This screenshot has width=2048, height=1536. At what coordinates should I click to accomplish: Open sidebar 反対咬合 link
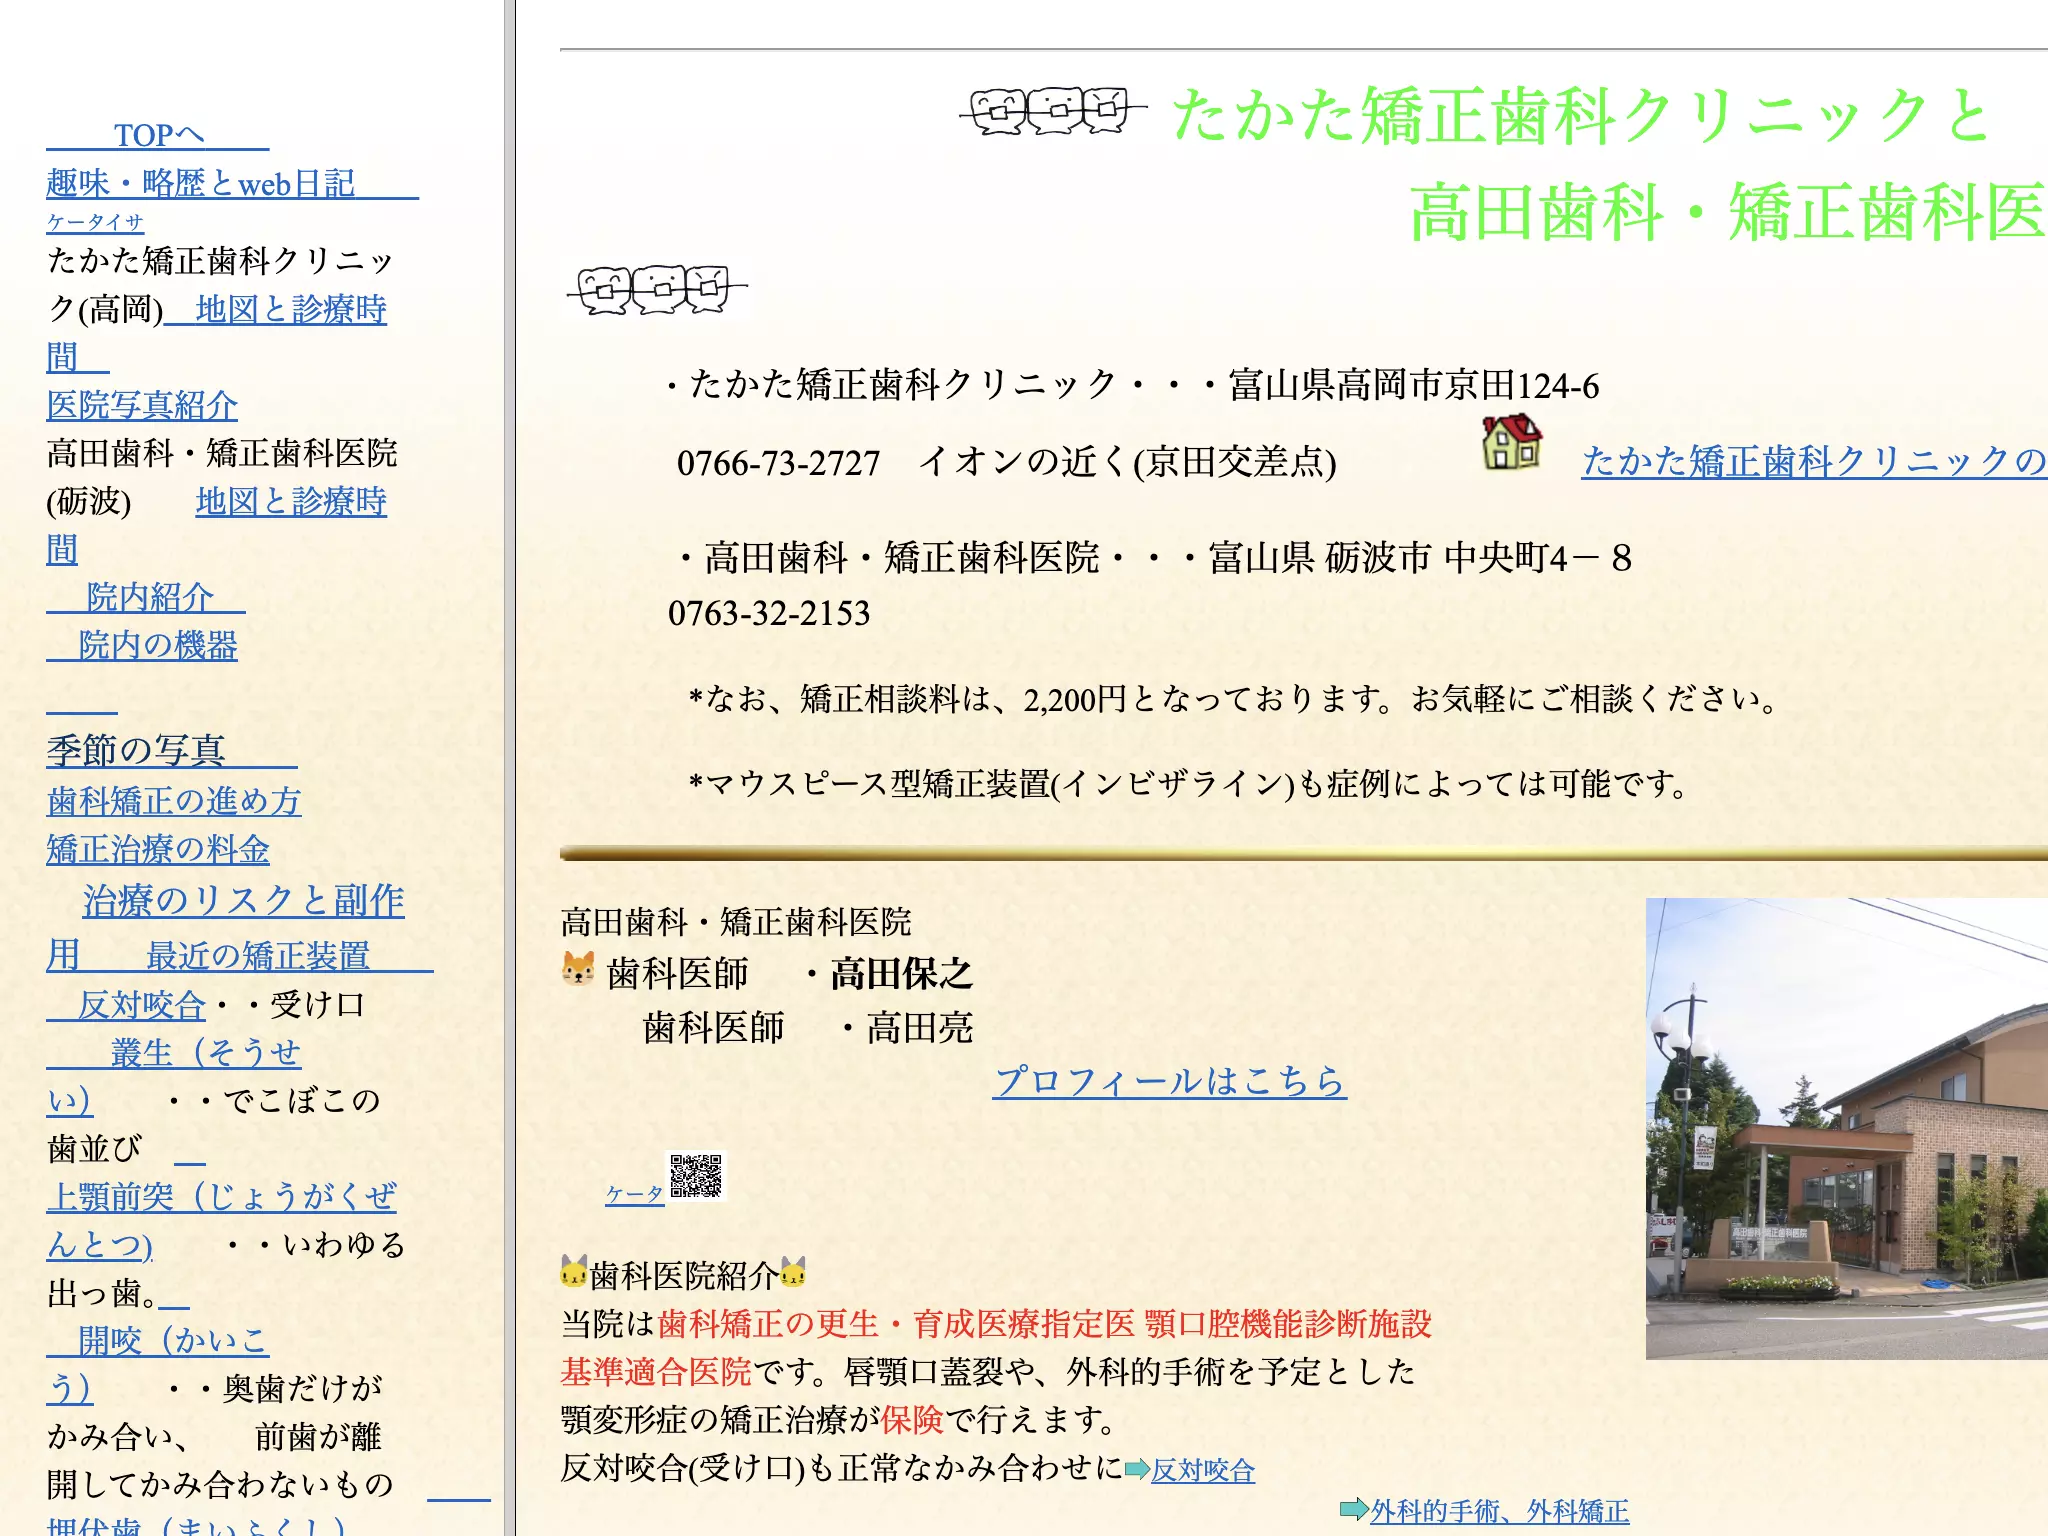click(126, 1005)
